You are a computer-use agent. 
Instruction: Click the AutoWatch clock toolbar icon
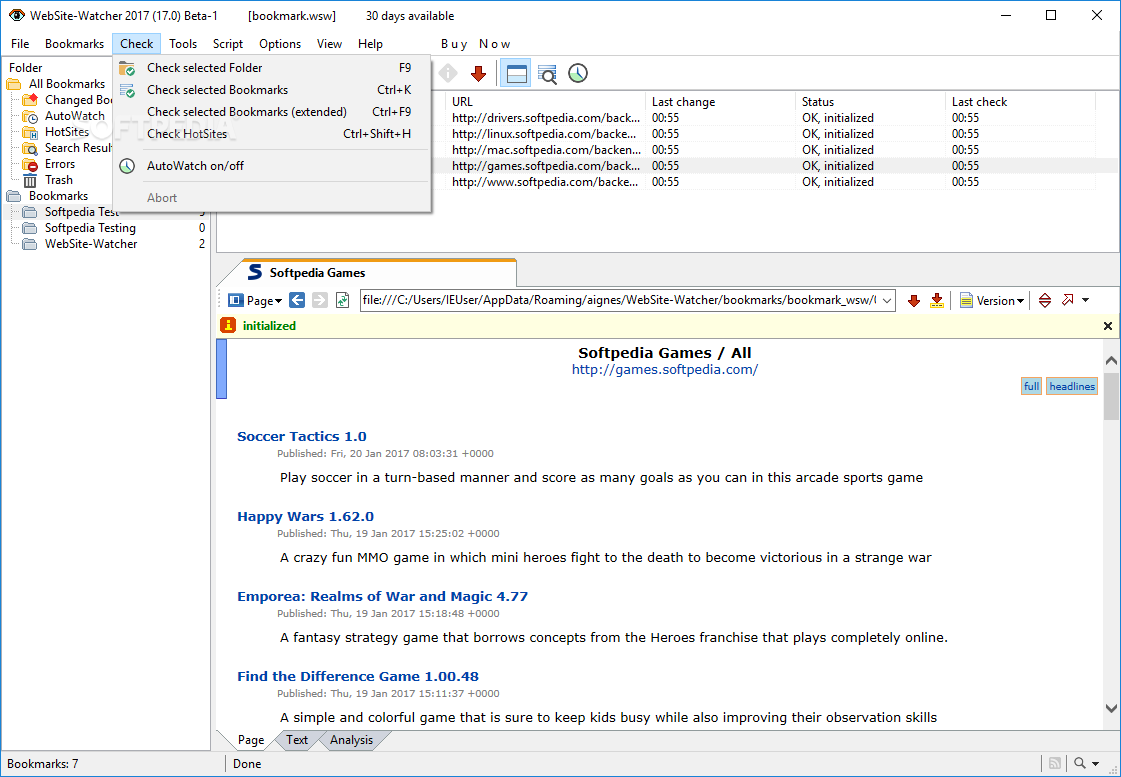tap(578, 73)
